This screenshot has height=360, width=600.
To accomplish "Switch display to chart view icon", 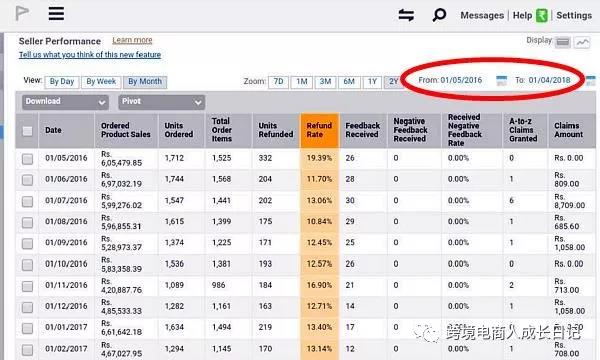I will coord(582,42).
